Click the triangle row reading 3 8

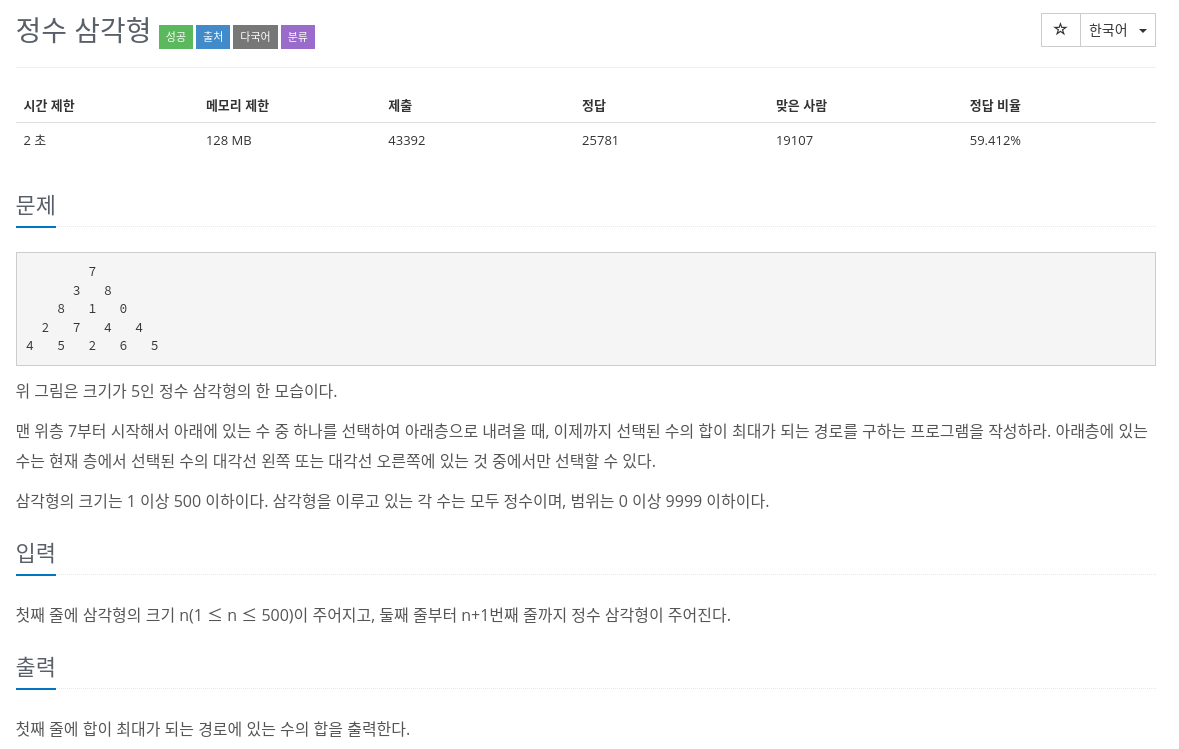92,291
